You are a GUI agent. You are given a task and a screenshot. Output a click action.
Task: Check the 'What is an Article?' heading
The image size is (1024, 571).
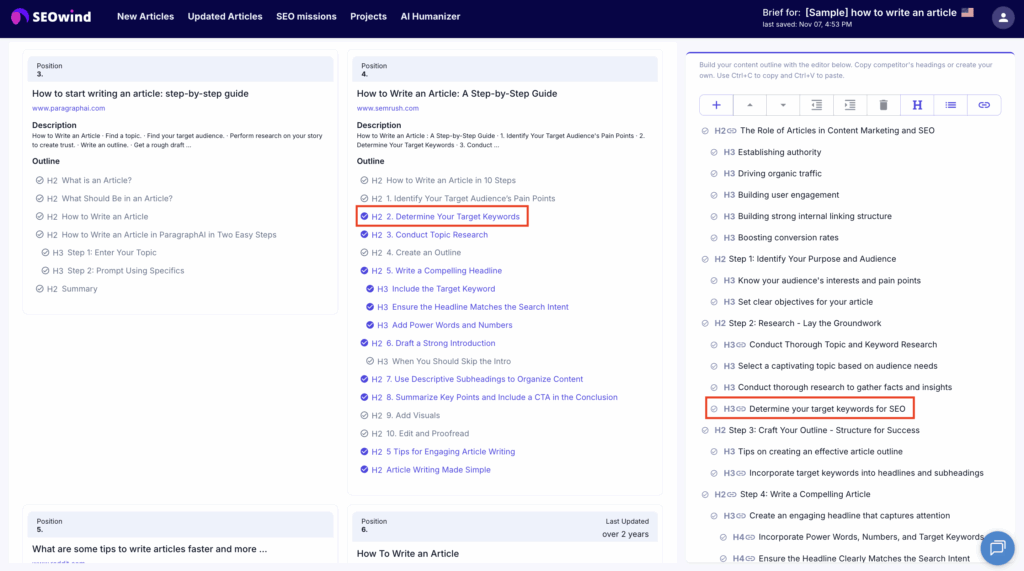tap(39, 181)
